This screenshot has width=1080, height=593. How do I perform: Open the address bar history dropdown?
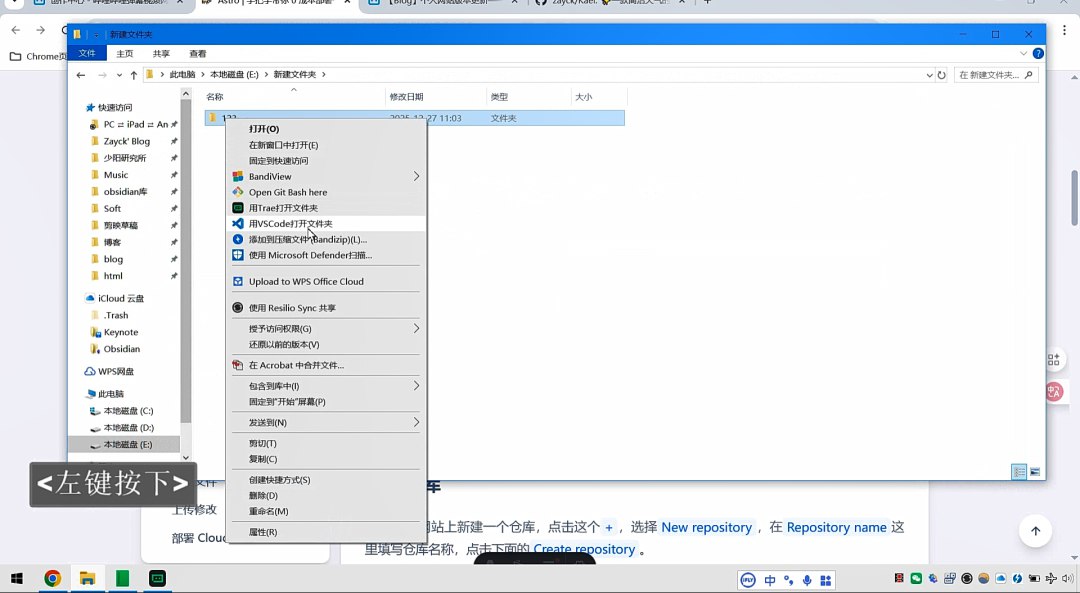pyautogui.click(x=929, y=75)
